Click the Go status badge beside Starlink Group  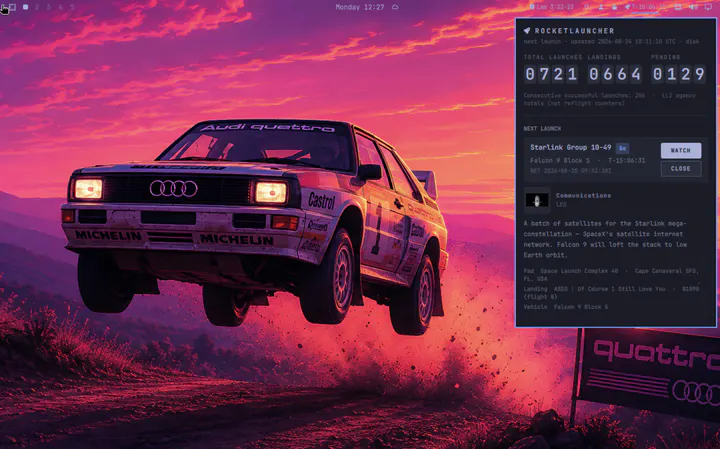[x=622, y=148]
